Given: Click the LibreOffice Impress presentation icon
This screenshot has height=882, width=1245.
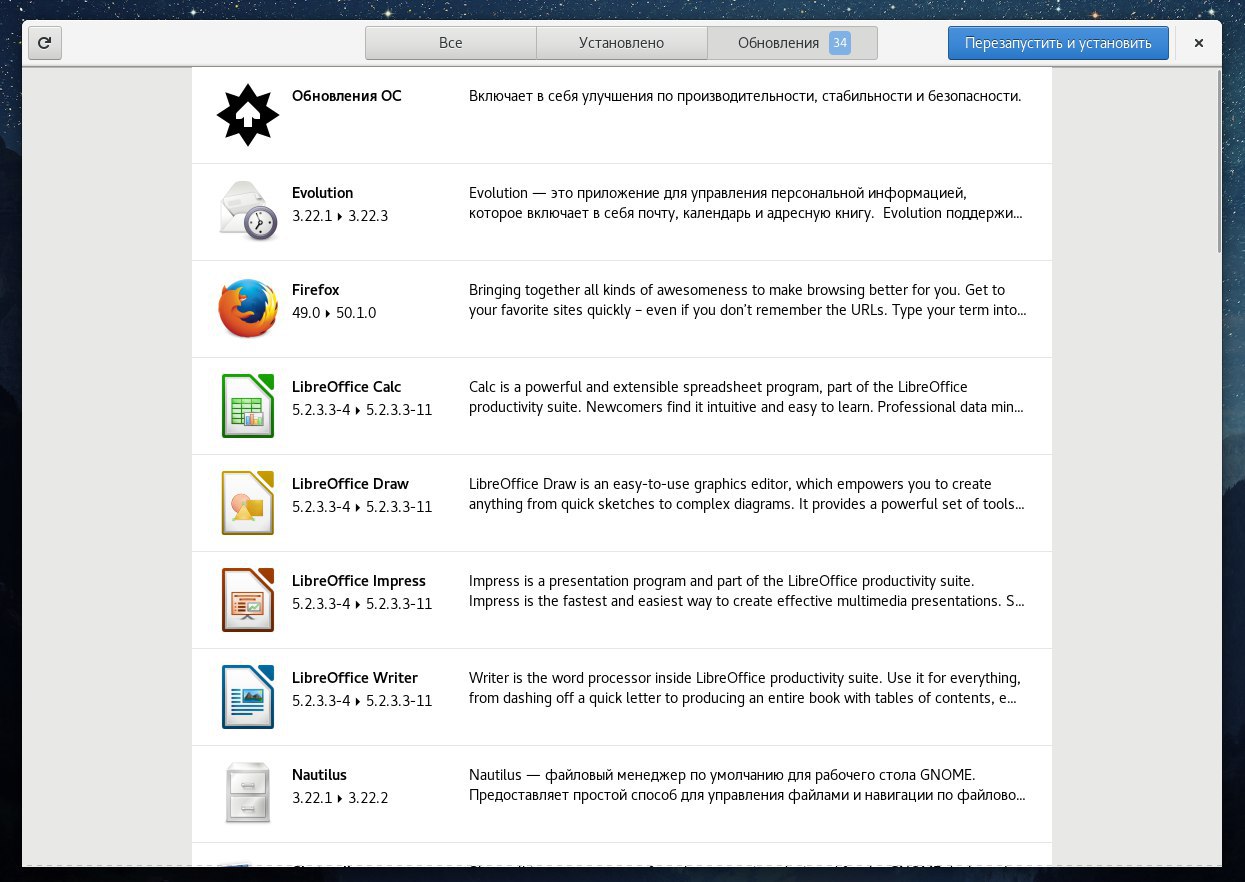Looking at the screenshot, I should point(248,599).
